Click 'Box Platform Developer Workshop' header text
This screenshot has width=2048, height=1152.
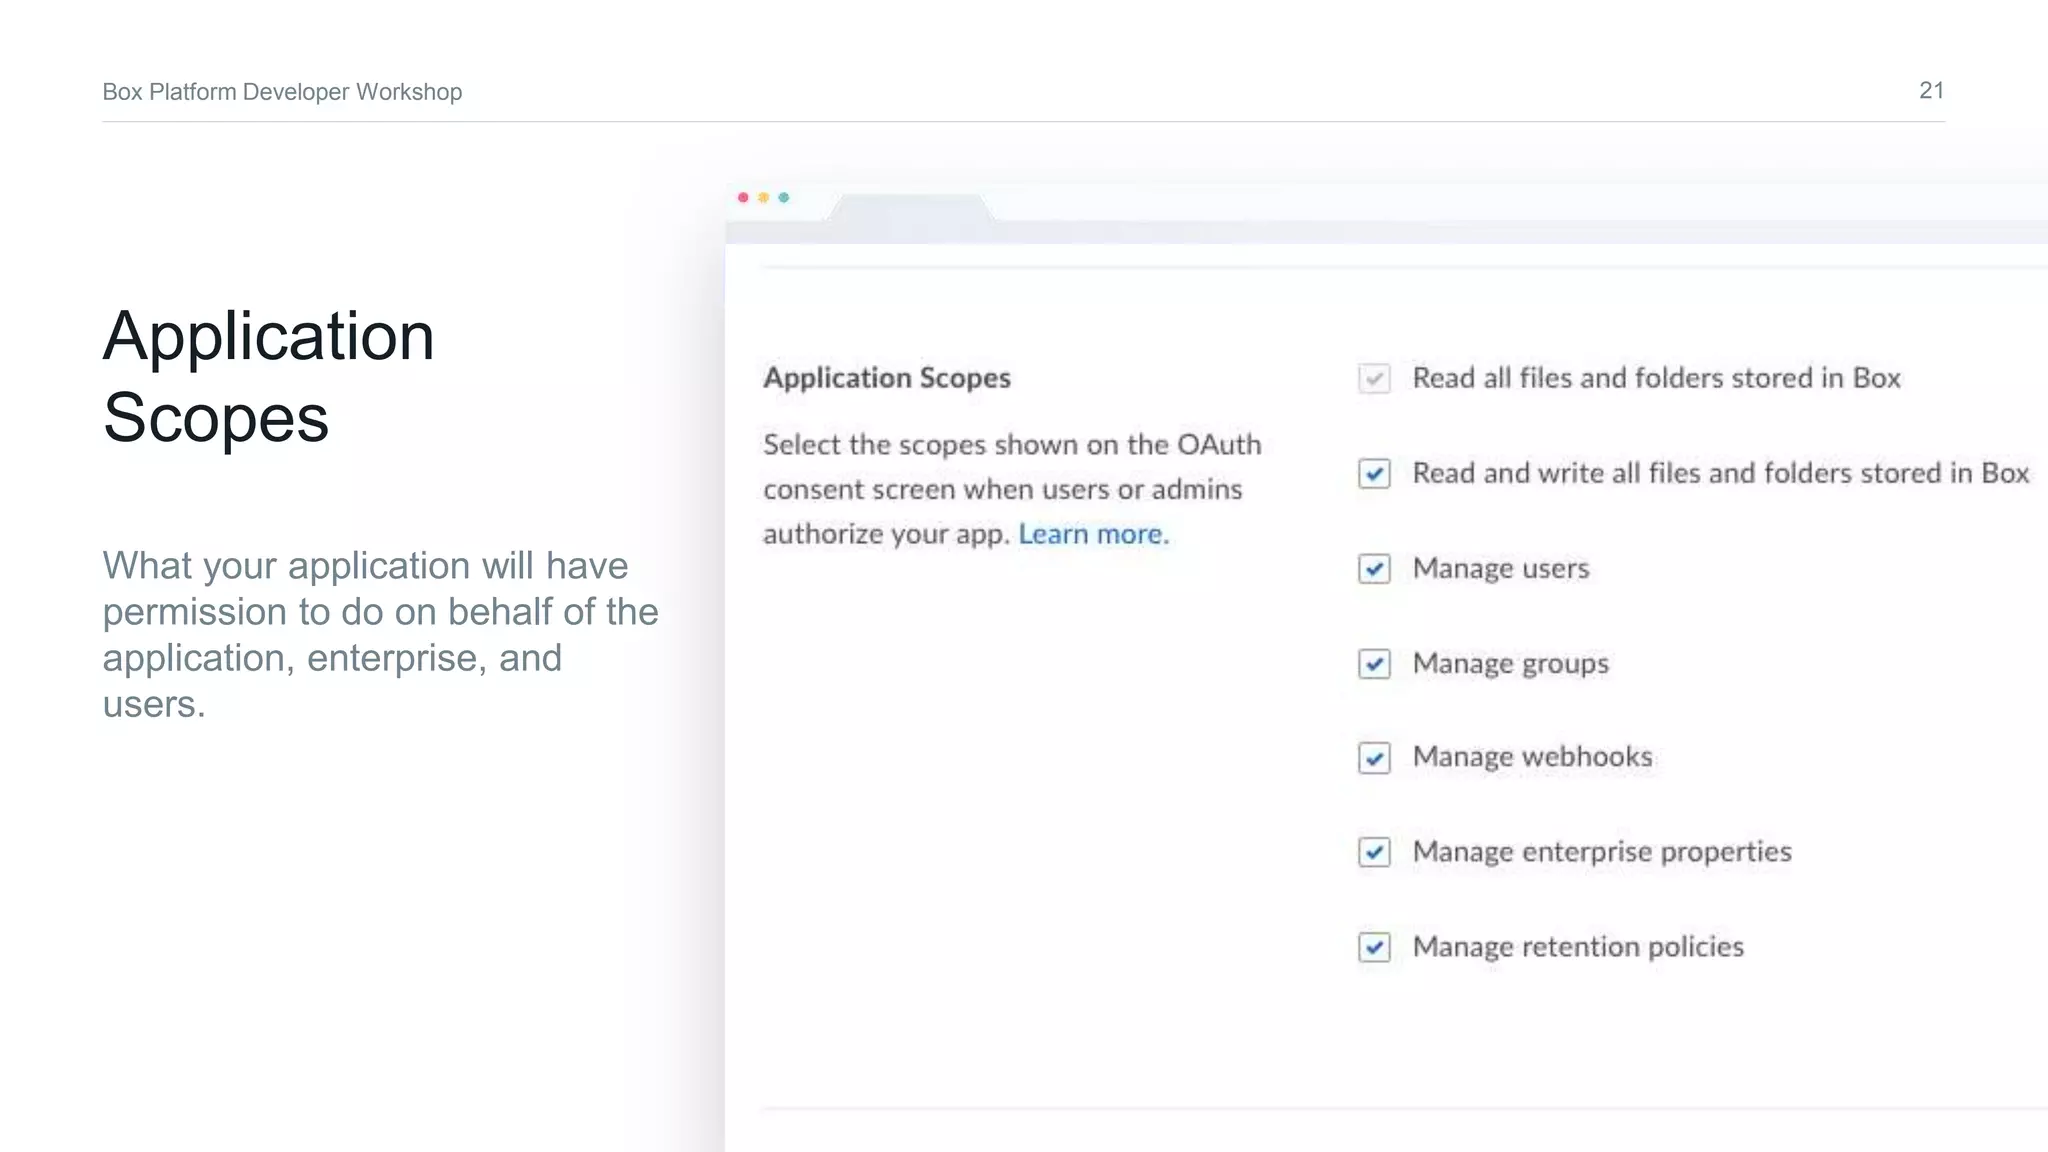pyautogui.click(x=282, y=92)
